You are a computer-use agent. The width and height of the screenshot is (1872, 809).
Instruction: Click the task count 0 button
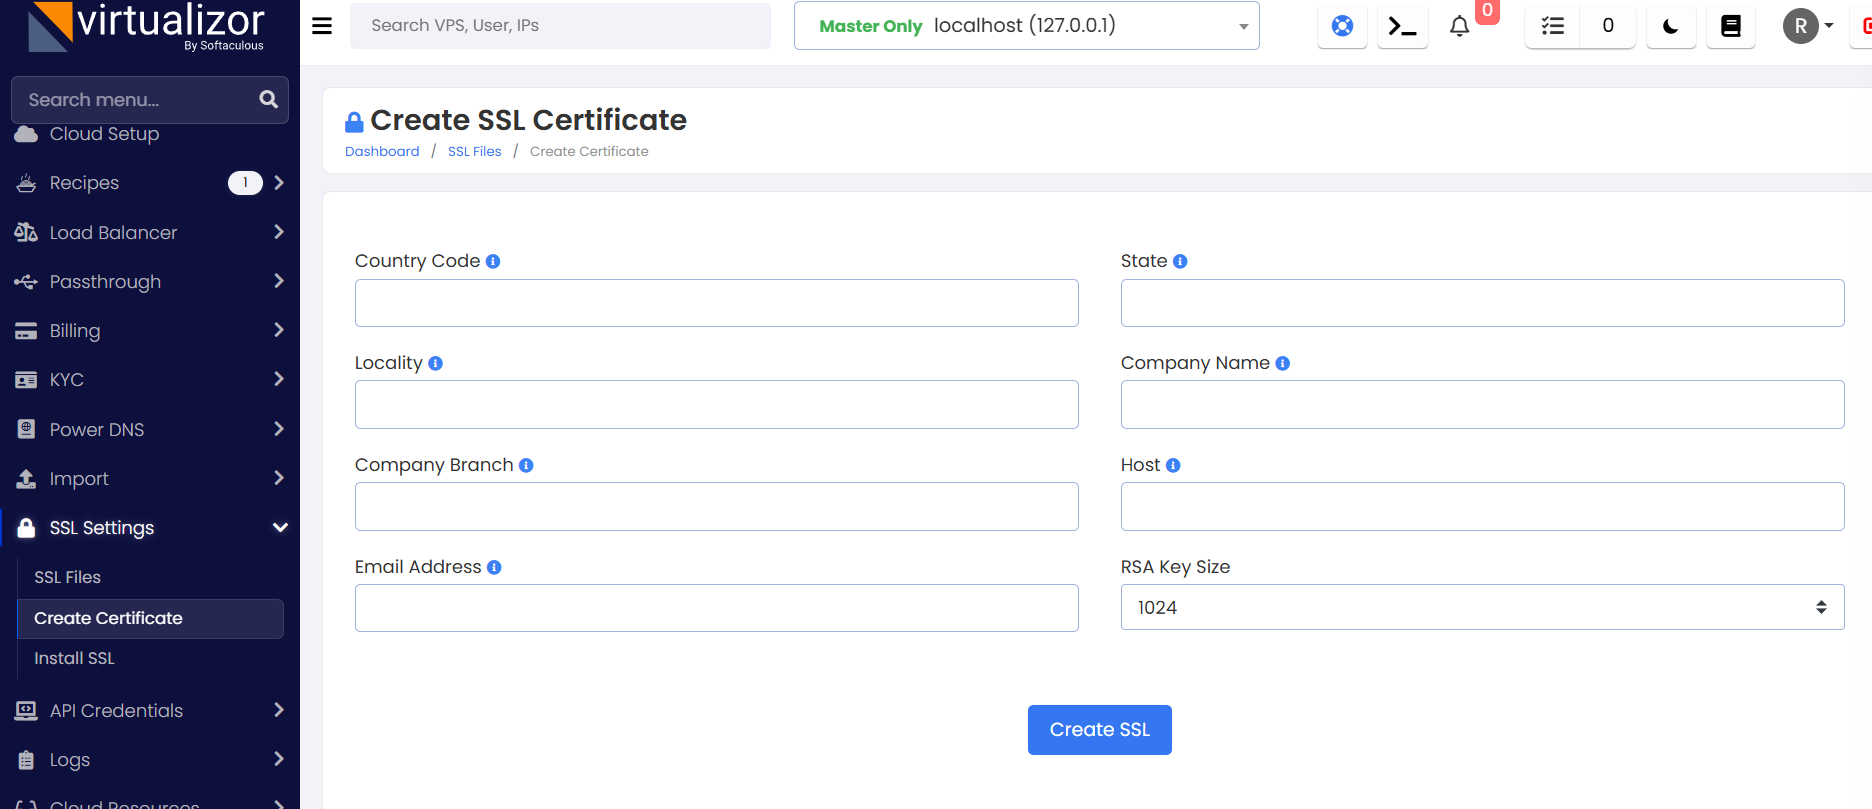pyautogui.click(x=1607, y=26)
